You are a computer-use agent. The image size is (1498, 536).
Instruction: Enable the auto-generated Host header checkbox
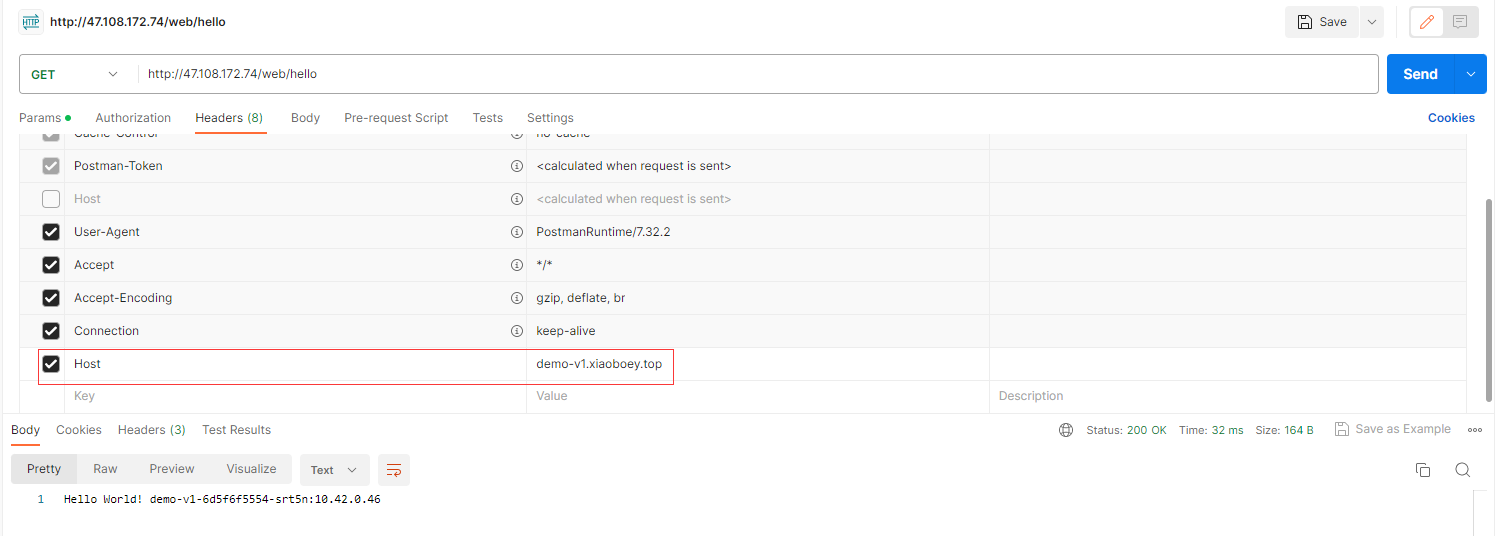coord(51,199)
